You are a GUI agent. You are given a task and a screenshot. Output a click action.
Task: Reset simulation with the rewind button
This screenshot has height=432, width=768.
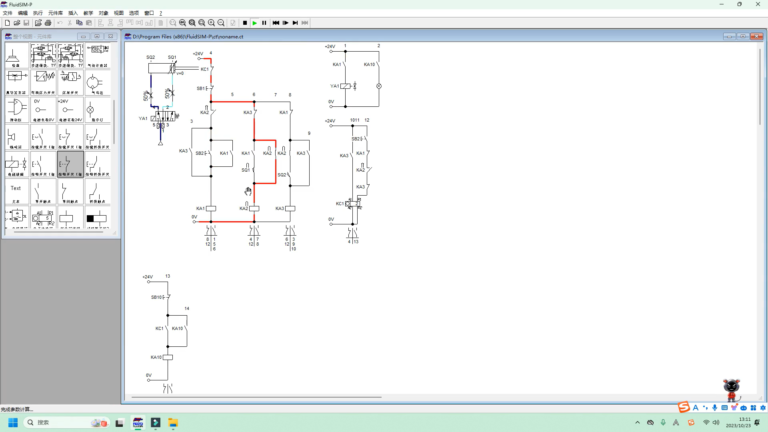pyautogui.click(x=276, y=23)
